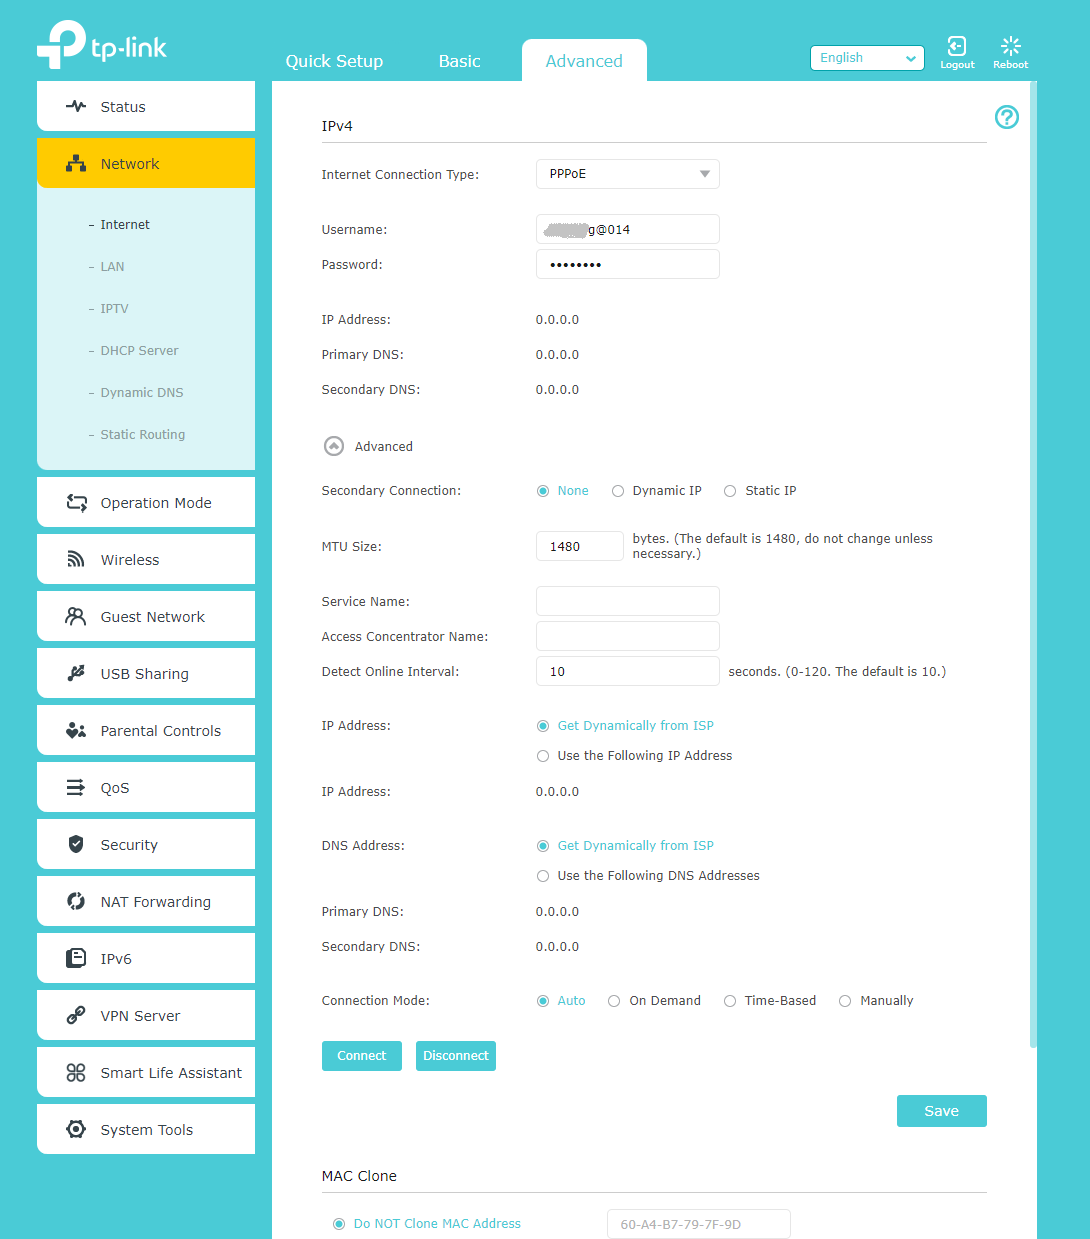Collapse the Advanced settings section
The height and width of the screenshot is (1239, 1090).
click(334, 446)
